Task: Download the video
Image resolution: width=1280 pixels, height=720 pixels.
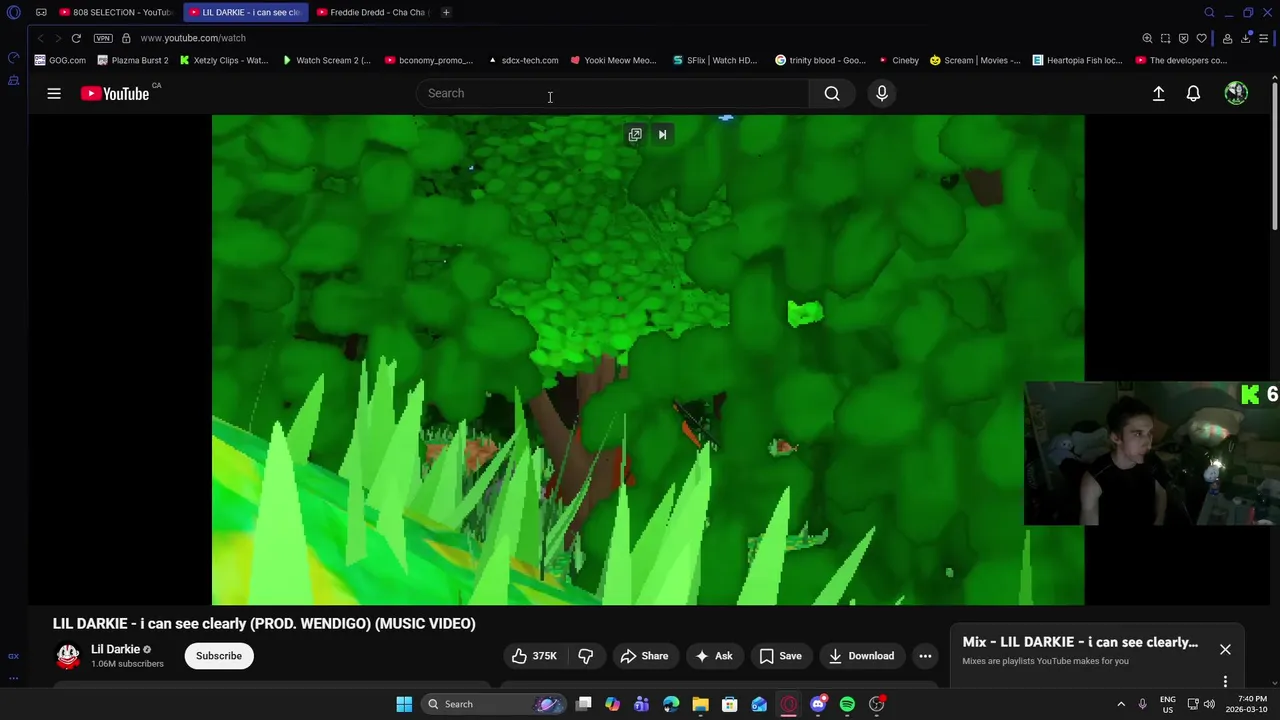Action: 861,656
